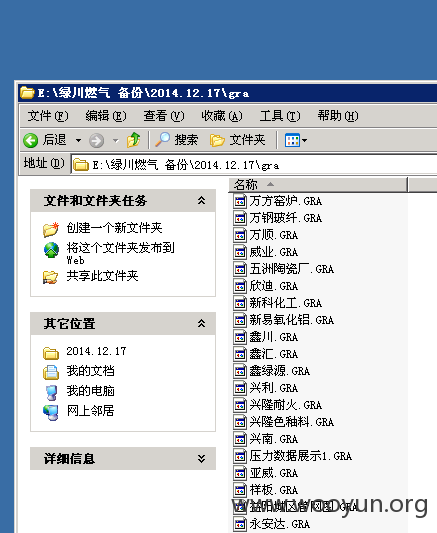This screenshot has height=533, width=437.
Task: Sort by the 名称 column header
Action: [x=318, y=185]
